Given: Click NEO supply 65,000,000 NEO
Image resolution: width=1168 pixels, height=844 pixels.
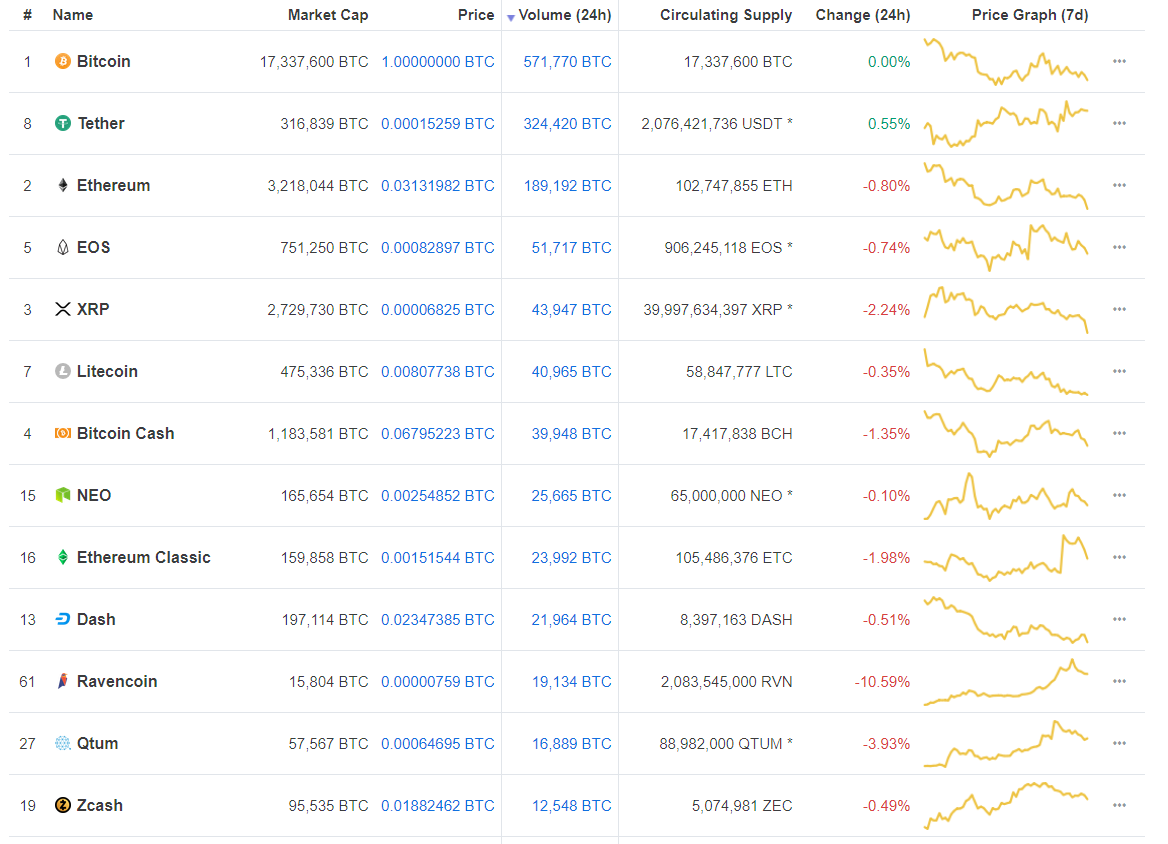Looking at the screenshot, I should pyautogui.click(x=726, y=495).
